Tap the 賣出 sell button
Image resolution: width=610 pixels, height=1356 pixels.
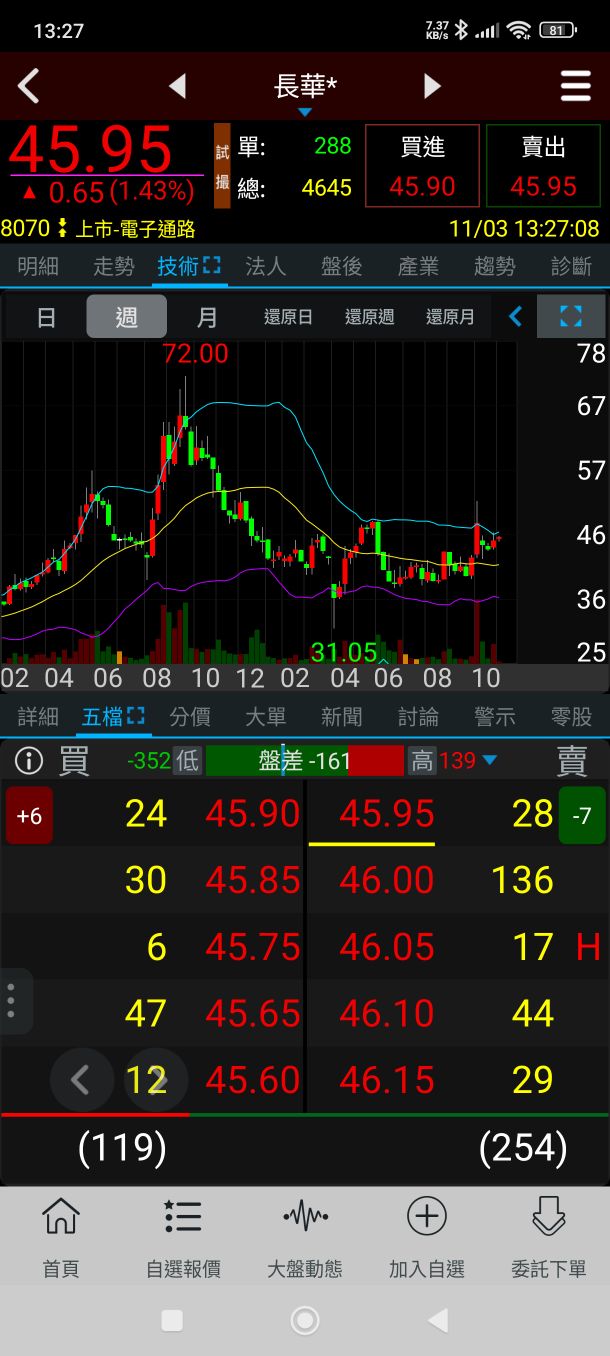(544, 166)
